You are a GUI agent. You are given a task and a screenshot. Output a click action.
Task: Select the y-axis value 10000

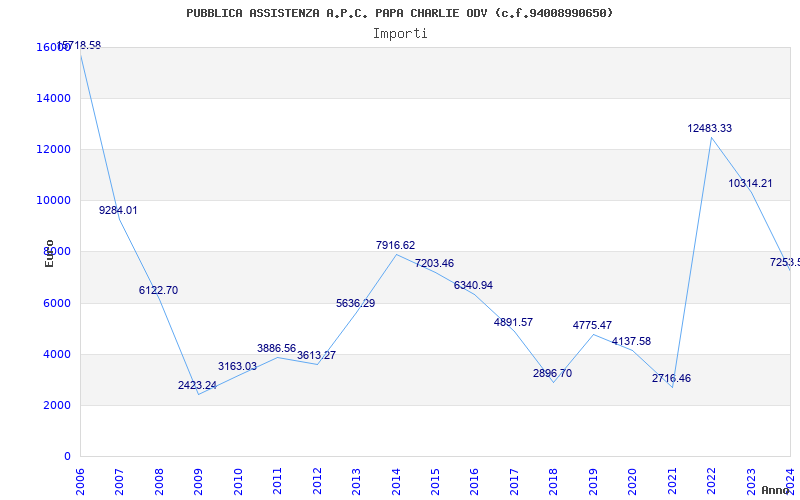(54, 200)
